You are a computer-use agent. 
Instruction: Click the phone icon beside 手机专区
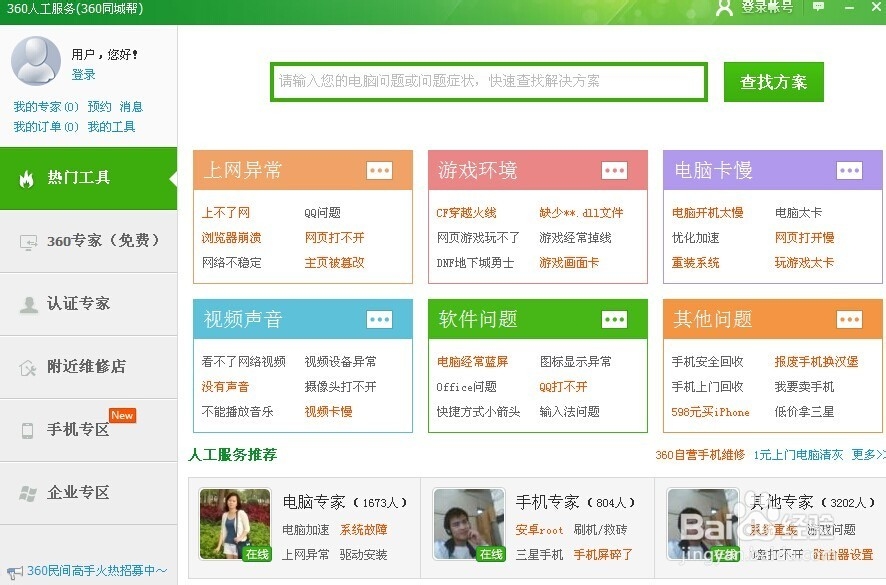pos(27,431)
